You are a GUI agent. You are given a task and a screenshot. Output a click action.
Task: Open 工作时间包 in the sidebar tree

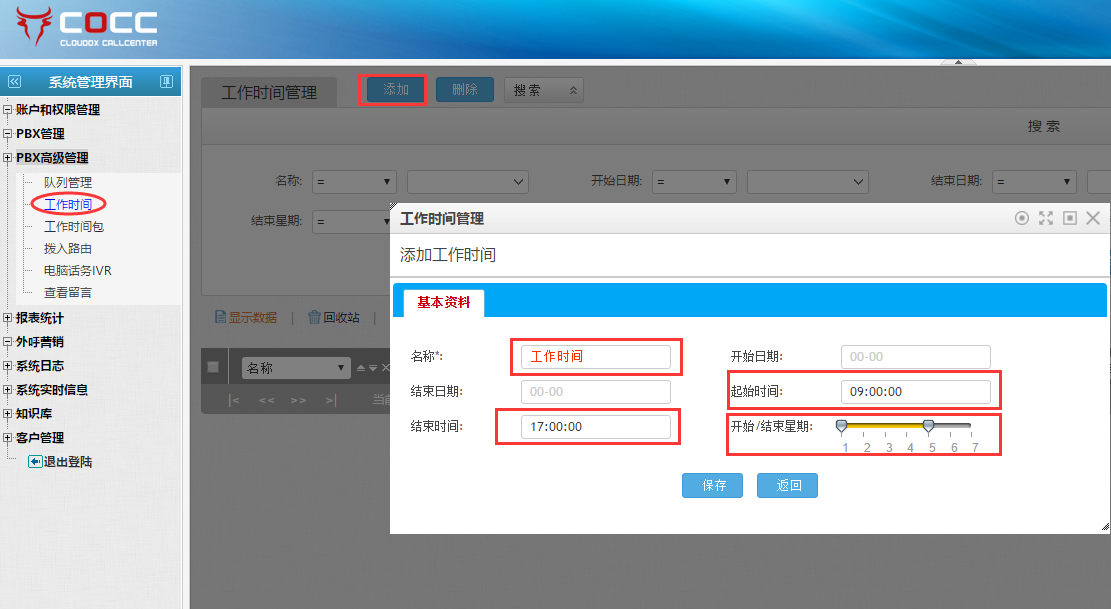point(73,227)
